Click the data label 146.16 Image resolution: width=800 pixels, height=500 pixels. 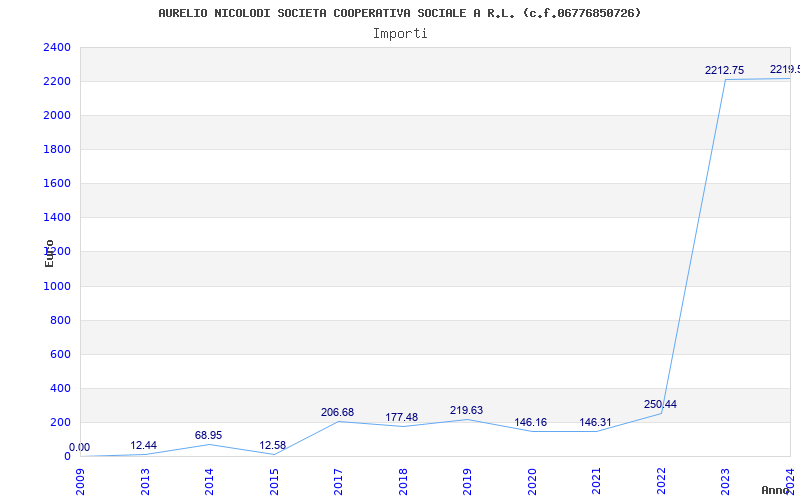tap(531, 422)
